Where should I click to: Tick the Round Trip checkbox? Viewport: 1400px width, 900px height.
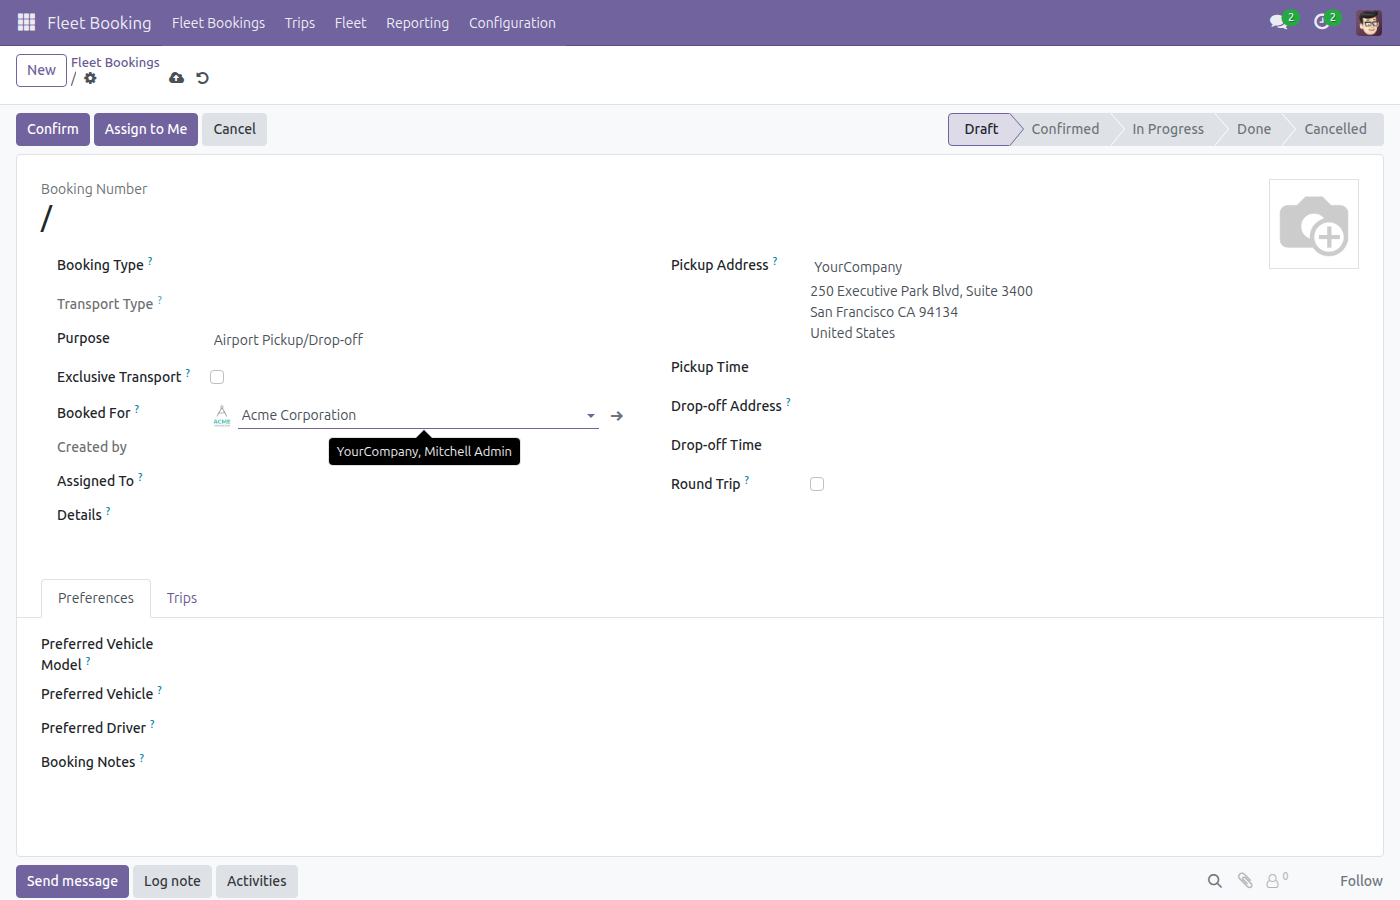pos(817,484)
